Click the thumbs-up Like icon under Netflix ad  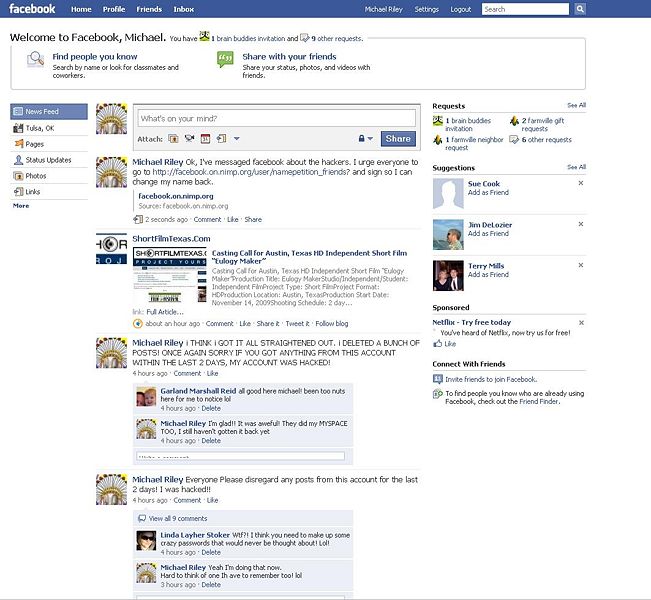pos(437,343)
